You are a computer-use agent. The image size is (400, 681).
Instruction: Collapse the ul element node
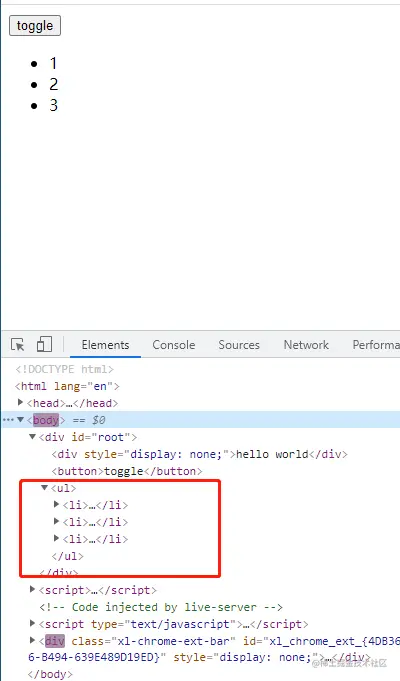44,488
